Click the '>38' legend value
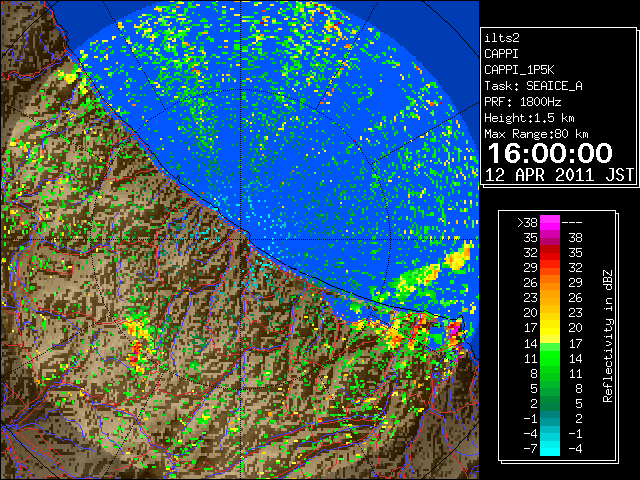This screenshot has width=640, height=480. point(527,223)
